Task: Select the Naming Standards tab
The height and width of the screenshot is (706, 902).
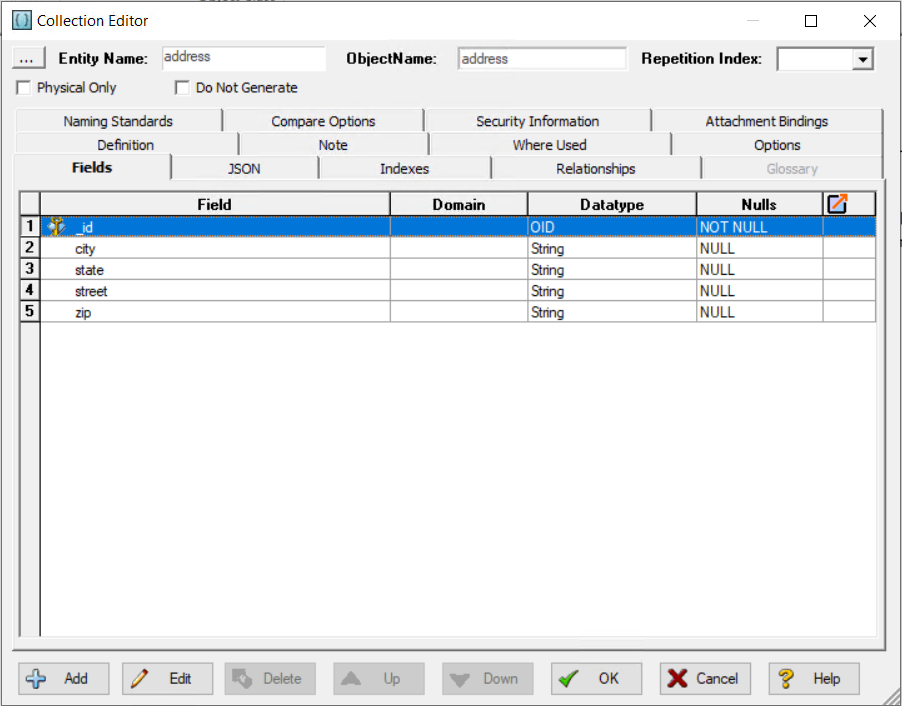Action: point(119,121)
